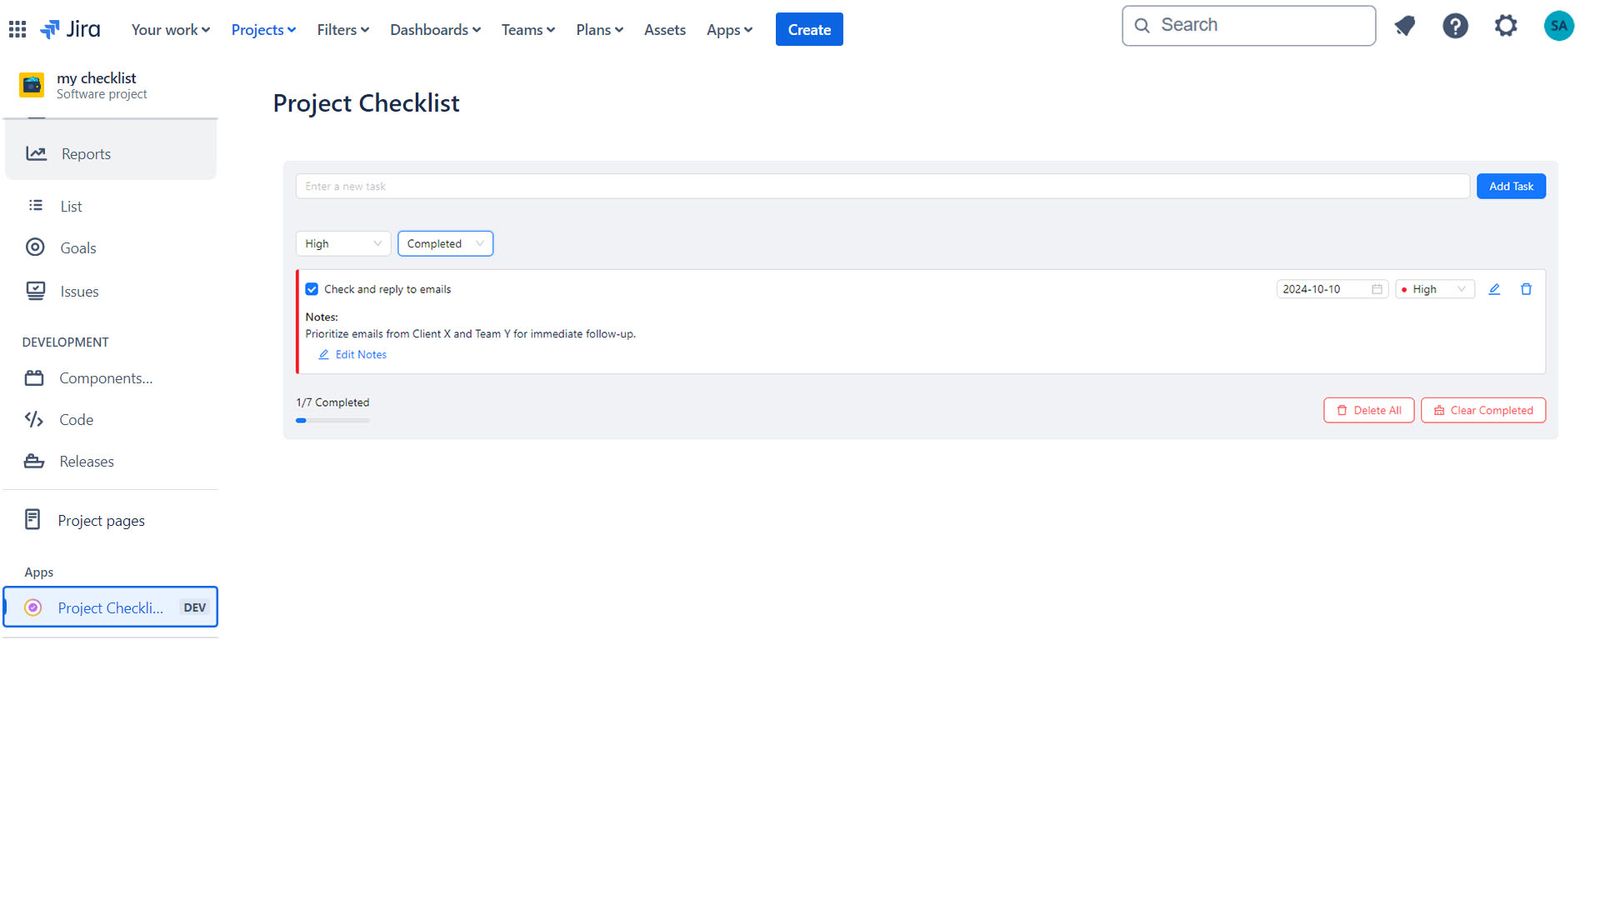This screenshot has height=900, width=1600.
Task: Click the Jira logo
Action: [70, 29]
